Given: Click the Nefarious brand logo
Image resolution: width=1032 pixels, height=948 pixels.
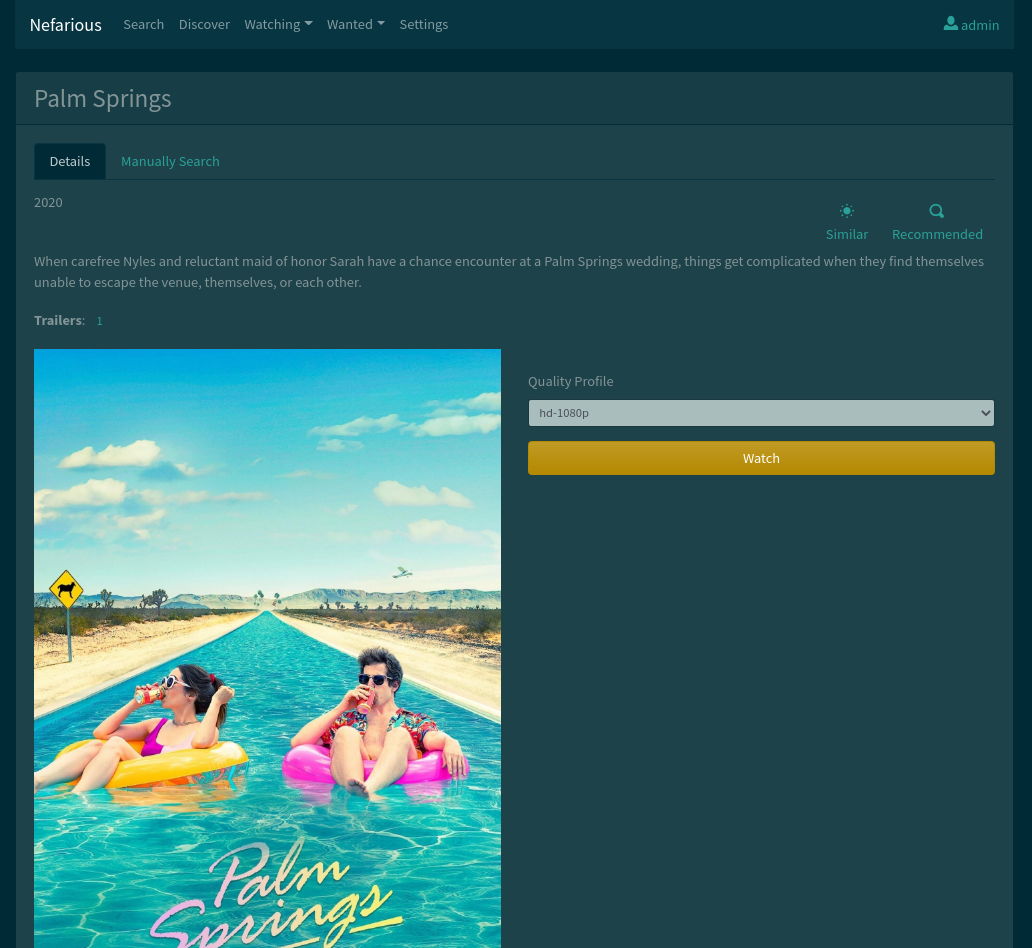Looking at the screenshot, I should pyautogui.click(x=66, y=25).
